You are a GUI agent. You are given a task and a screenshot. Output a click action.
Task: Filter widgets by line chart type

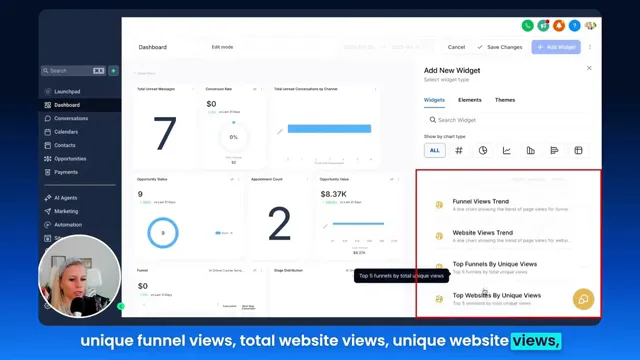click(x=507, y=151)
